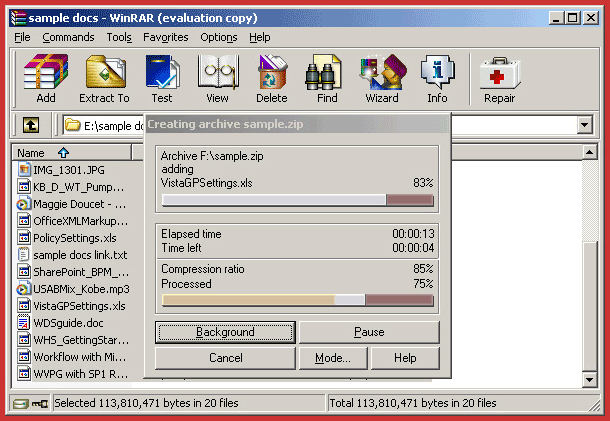This screenshot has height=421, width=610.
Task: Click the drive icon in status bar
Action: [x=20, y=404]
